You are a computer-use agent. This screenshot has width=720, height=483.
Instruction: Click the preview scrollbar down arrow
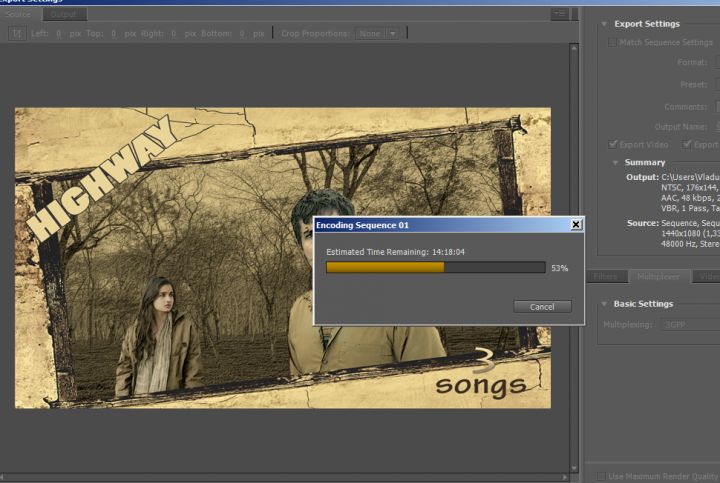[574, 468]
